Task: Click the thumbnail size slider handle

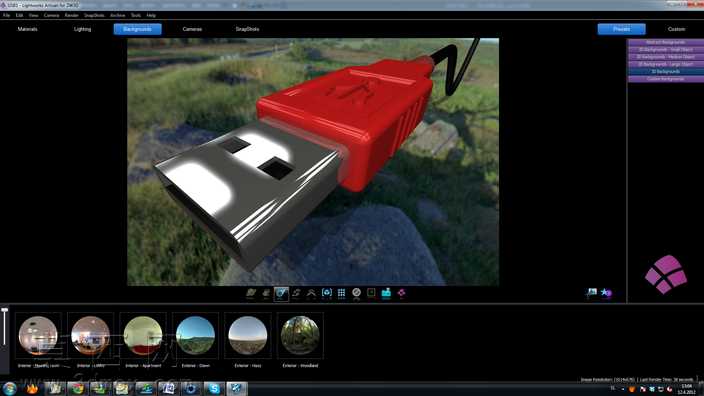Action: pos(4,310)
